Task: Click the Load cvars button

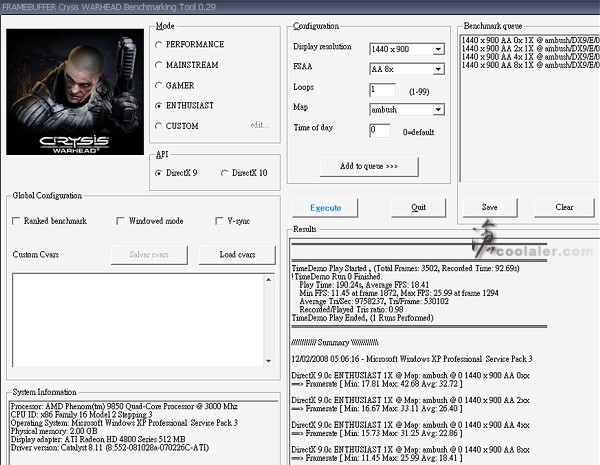Action: [x=237, y=255]
